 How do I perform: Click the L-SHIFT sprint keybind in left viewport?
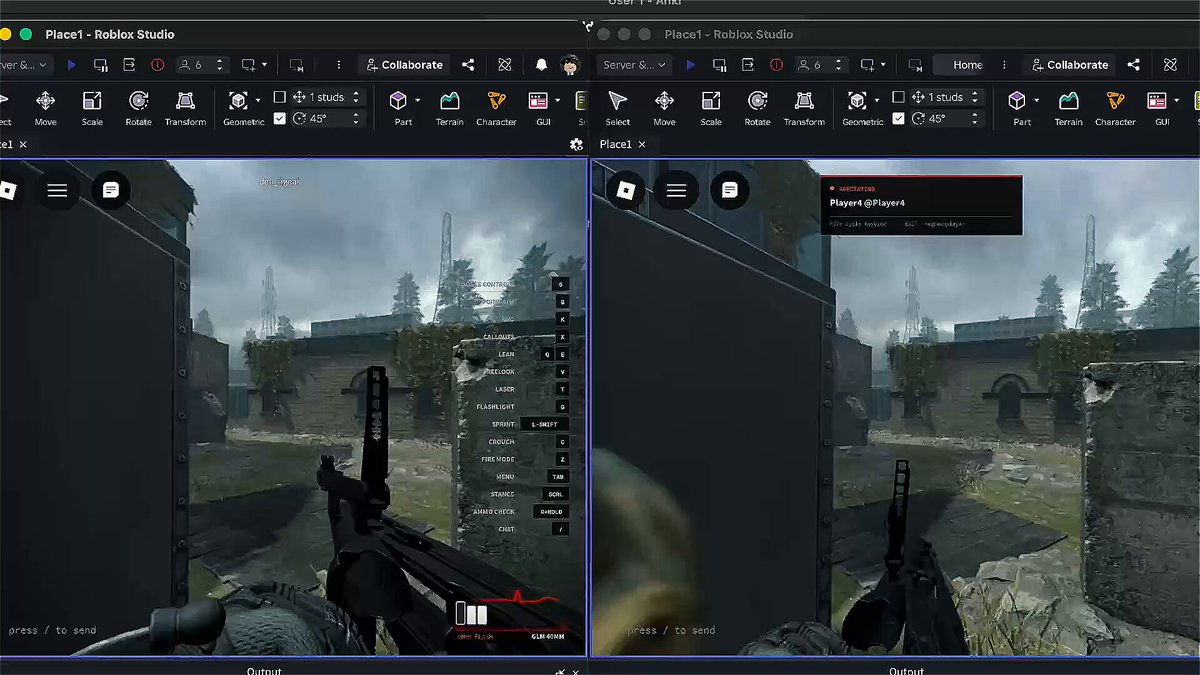(x=544, y=424)
